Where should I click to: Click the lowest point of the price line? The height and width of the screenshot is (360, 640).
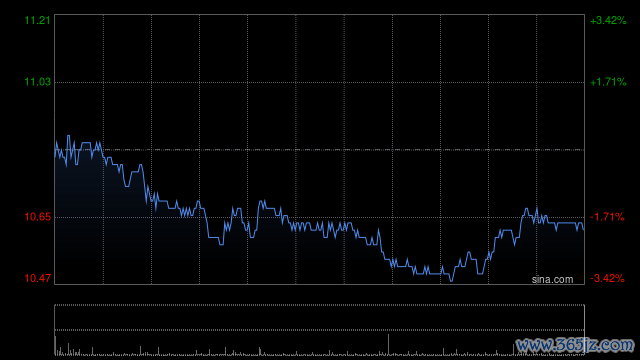click(451, 281)
